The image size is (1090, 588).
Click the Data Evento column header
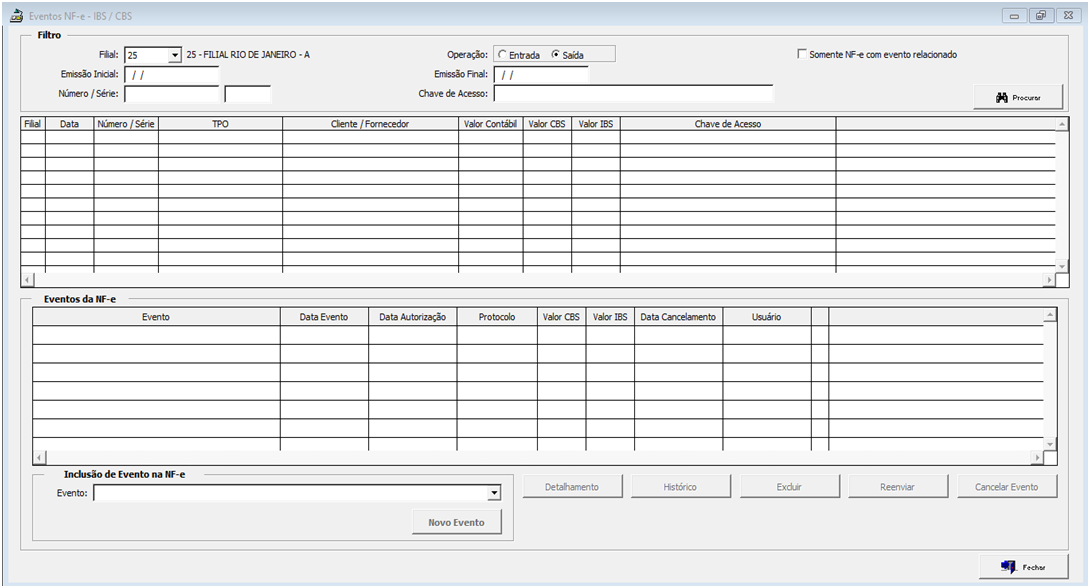pyautogui.click(x=324, y=317)
